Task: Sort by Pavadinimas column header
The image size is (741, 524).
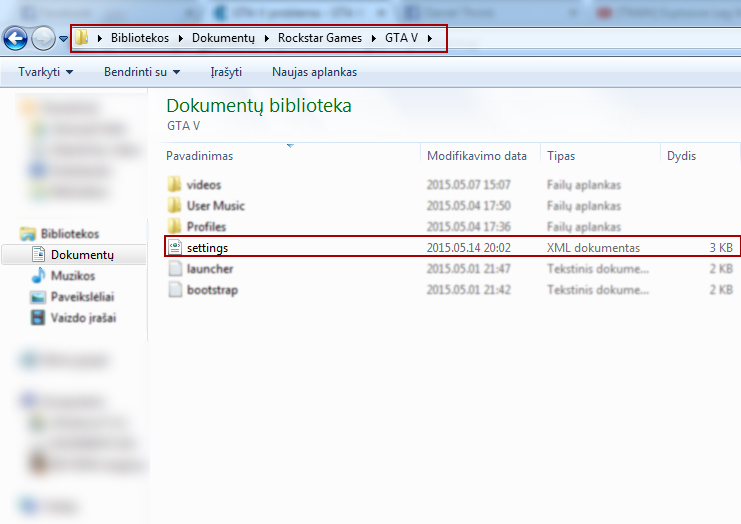Action: coord(200,156)
